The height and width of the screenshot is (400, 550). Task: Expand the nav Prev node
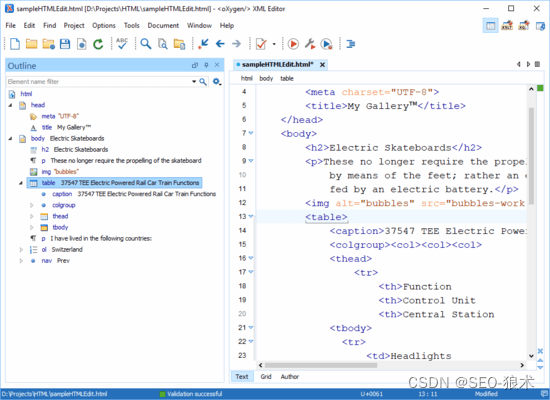pyautogui.click(x=21, y=261)
